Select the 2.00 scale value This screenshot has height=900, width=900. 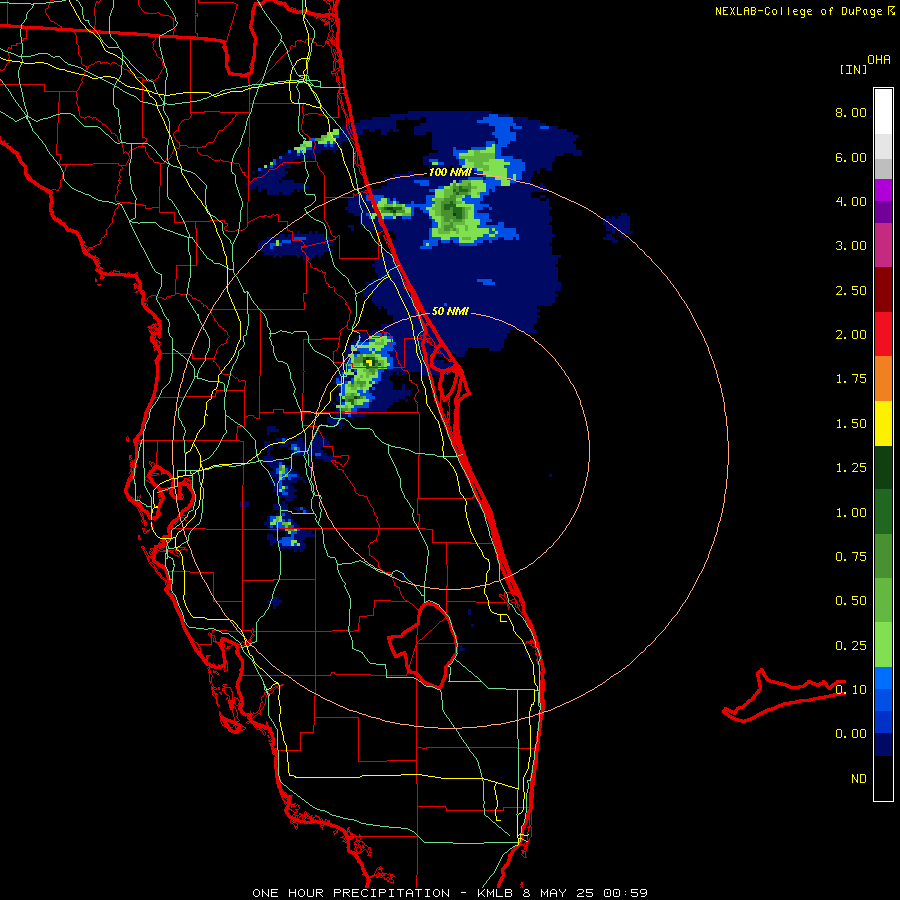point(851,335)
